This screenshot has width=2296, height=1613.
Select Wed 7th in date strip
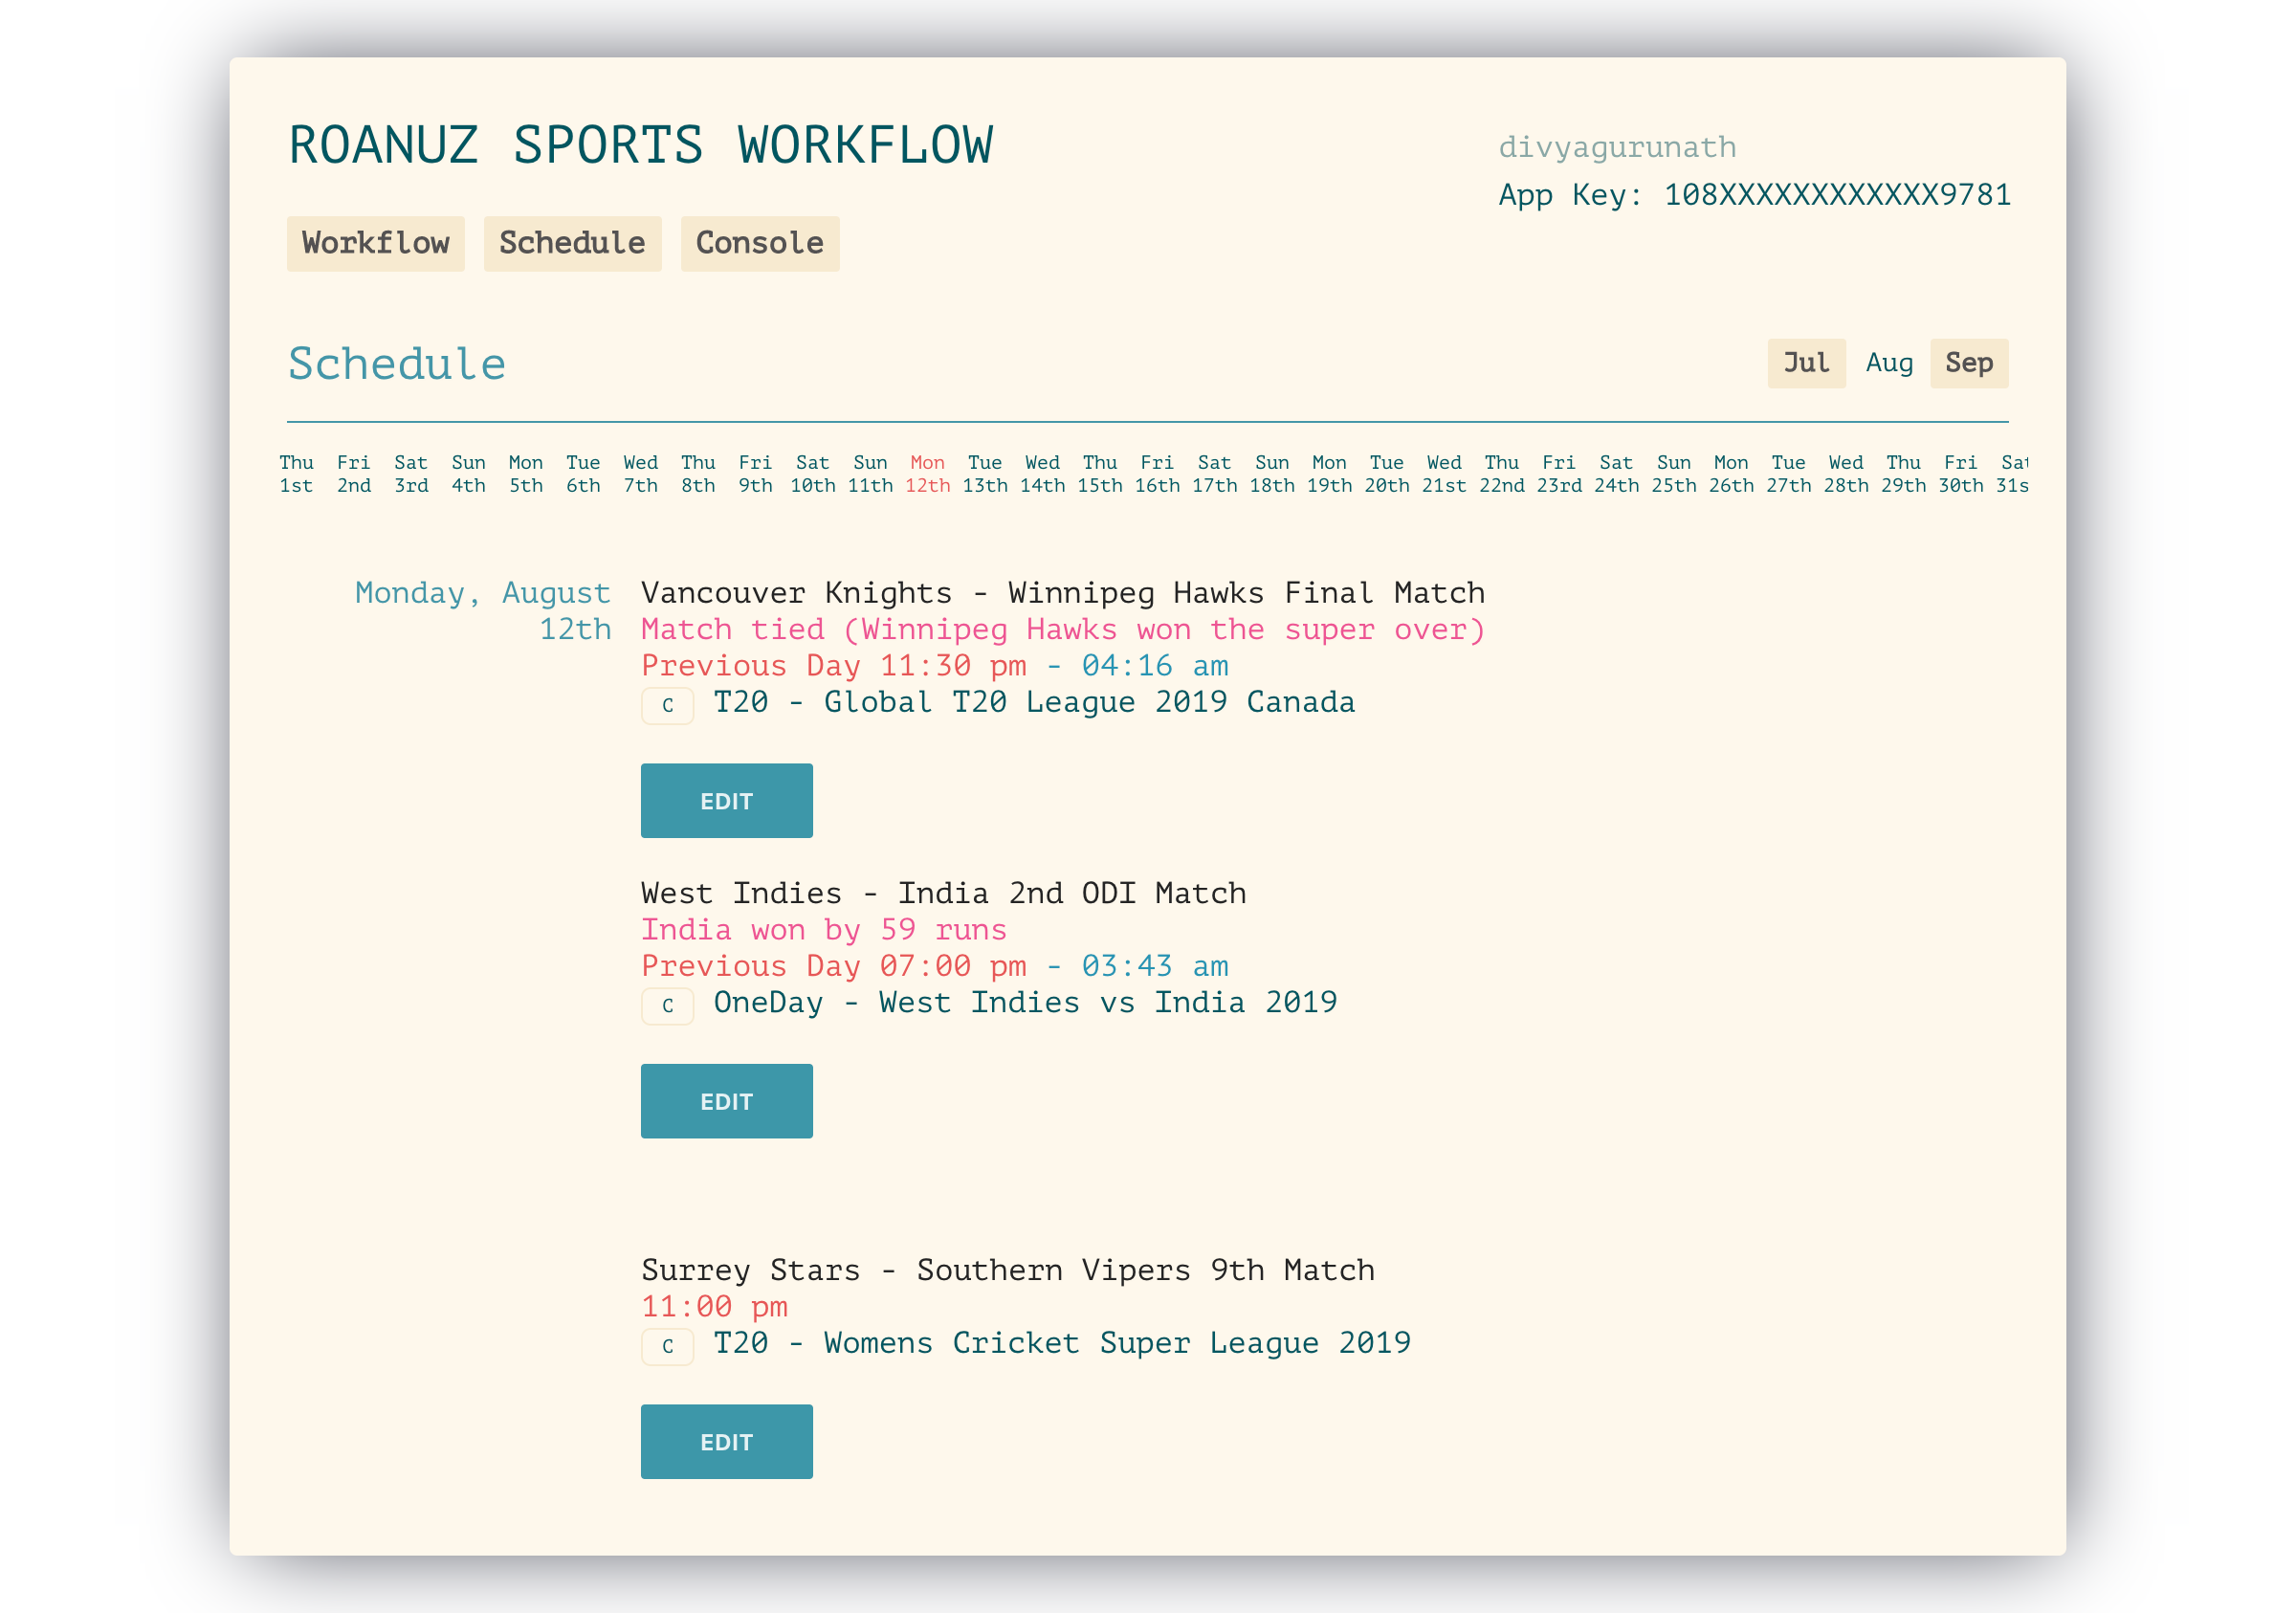640,474
